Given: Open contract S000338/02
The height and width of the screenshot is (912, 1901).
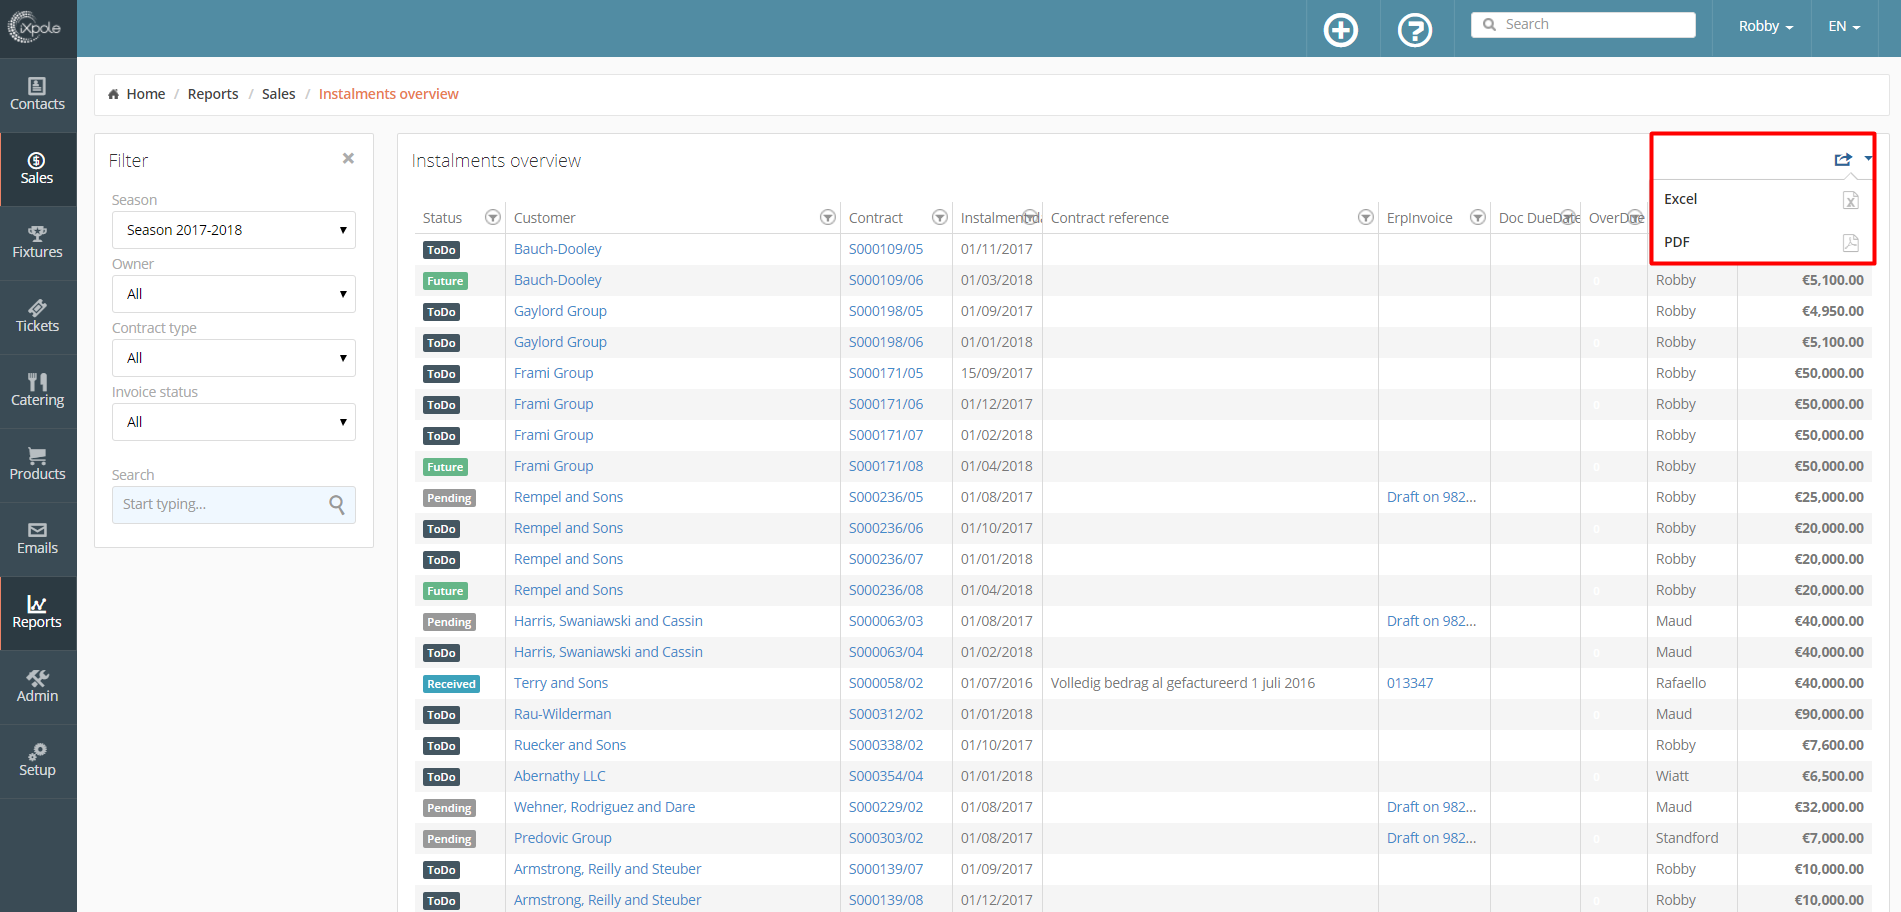Looking at the screenshot, I should pos(886,745).
